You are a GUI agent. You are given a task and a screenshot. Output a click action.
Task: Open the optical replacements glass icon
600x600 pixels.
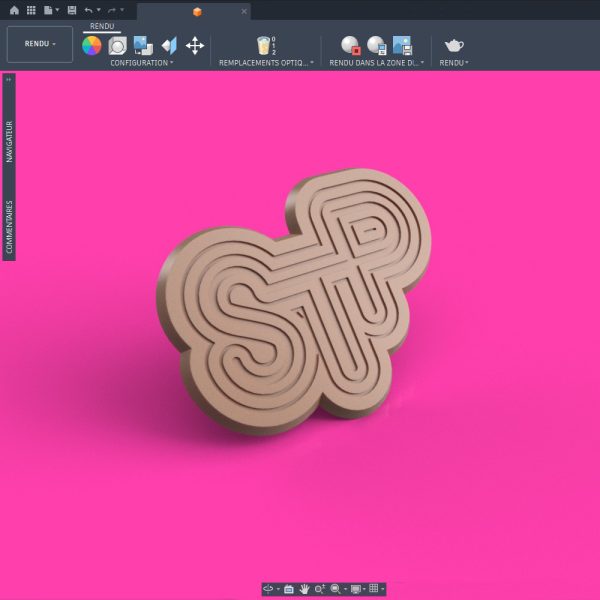tap(266, 46)
